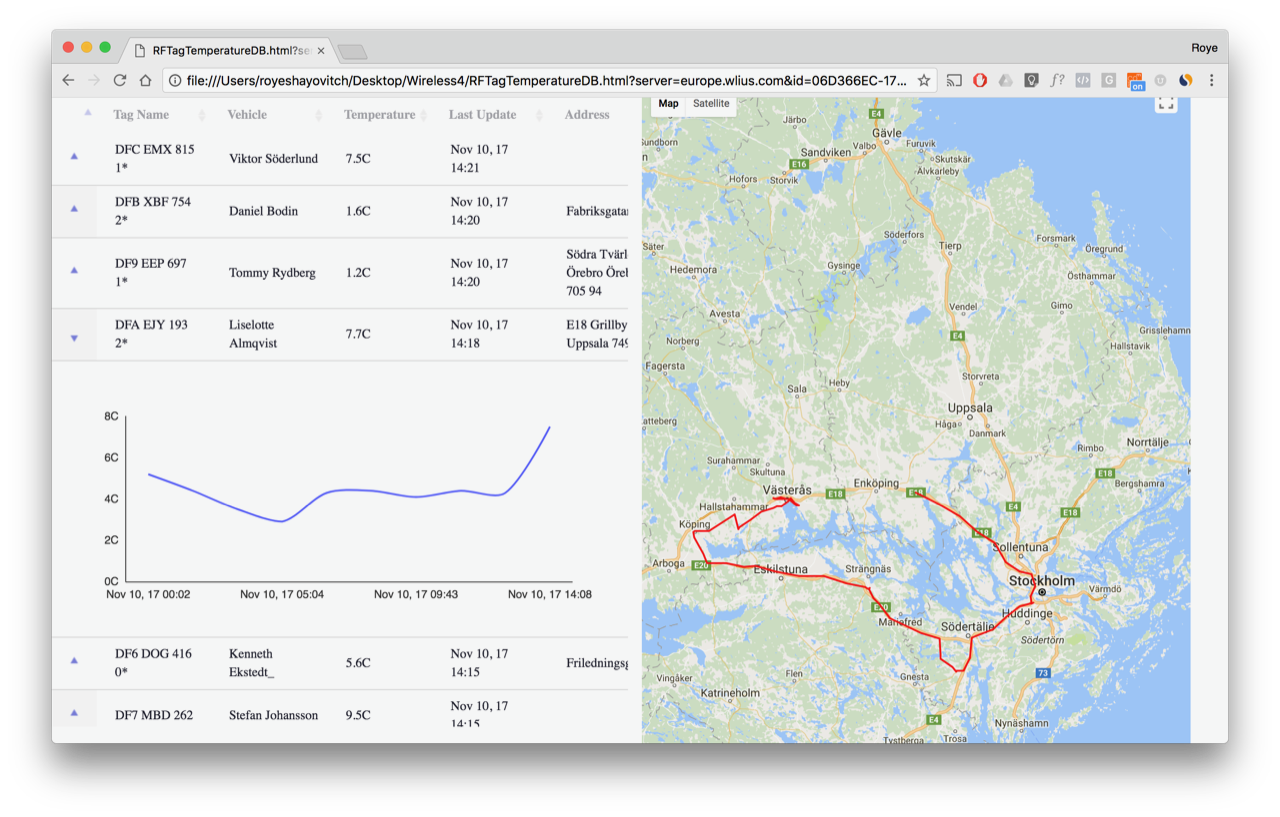
Task: Expand the DFB XBF 754 row
Action: pos(74,209)
